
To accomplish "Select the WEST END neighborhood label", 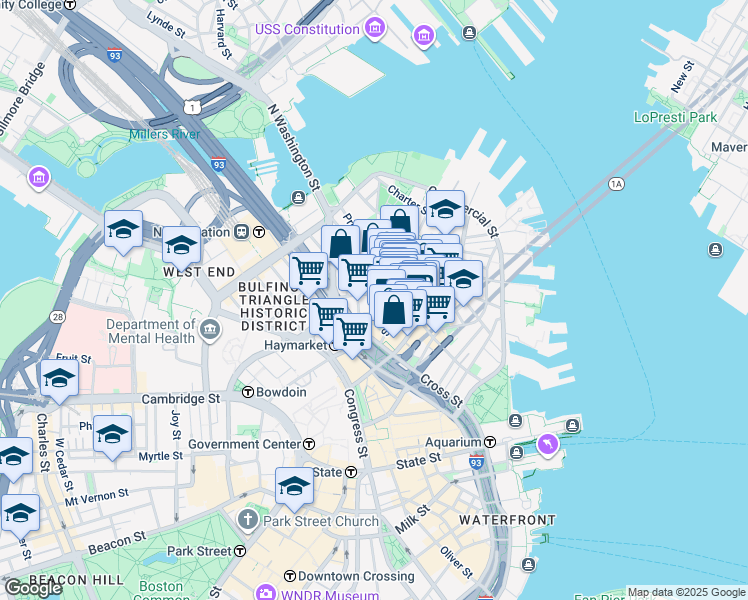I will [199, 272].
